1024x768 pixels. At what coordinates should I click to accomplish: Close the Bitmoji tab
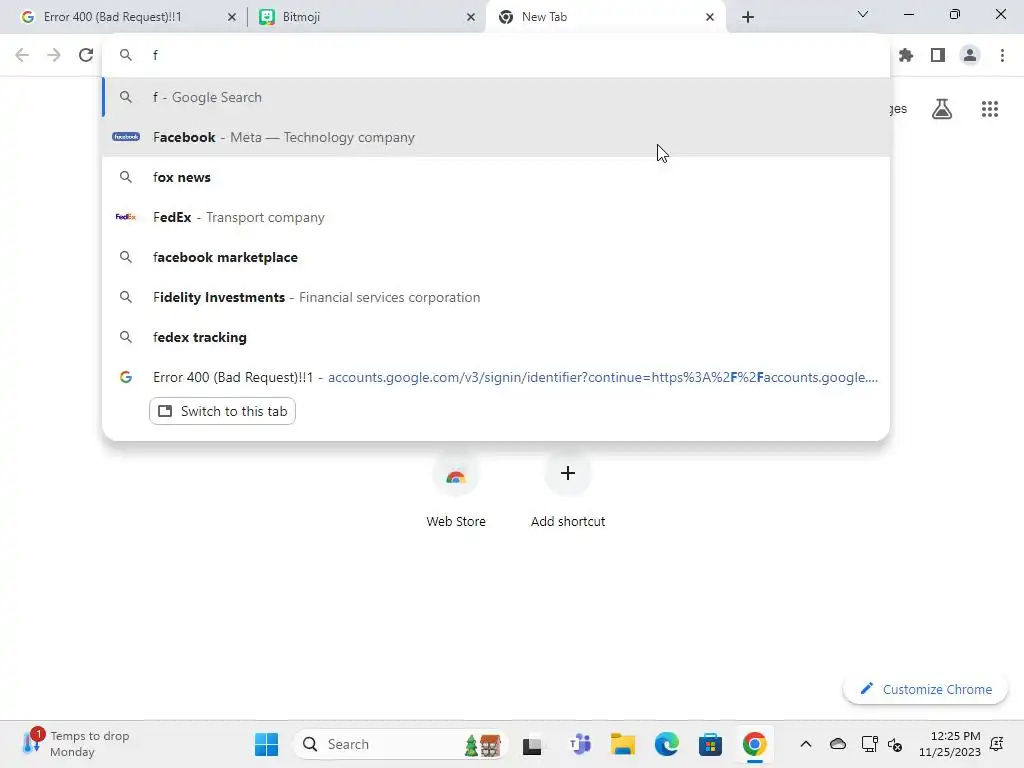coord(471,17)
